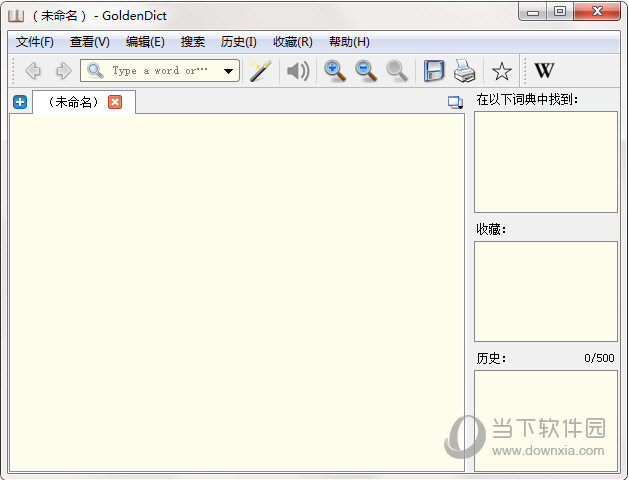Zoom out with the minus magnifier
The width and height of the screenshot is (629, 480).
(366, 71)
